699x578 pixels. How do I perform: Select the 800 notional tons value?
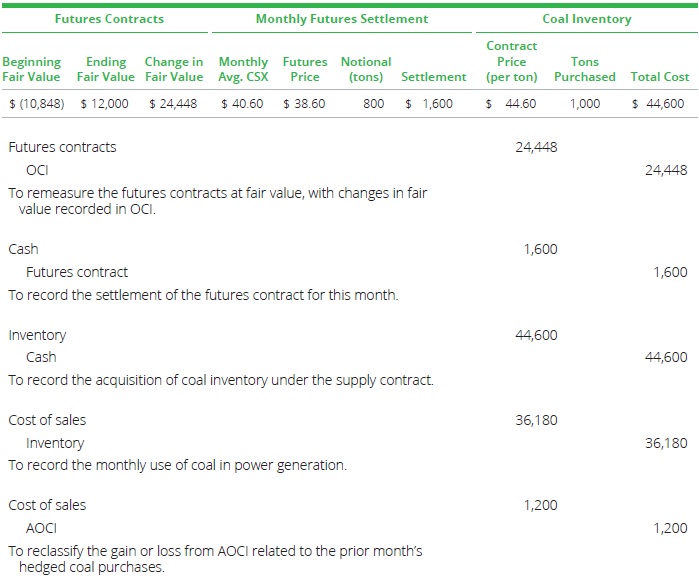(373, 103)
